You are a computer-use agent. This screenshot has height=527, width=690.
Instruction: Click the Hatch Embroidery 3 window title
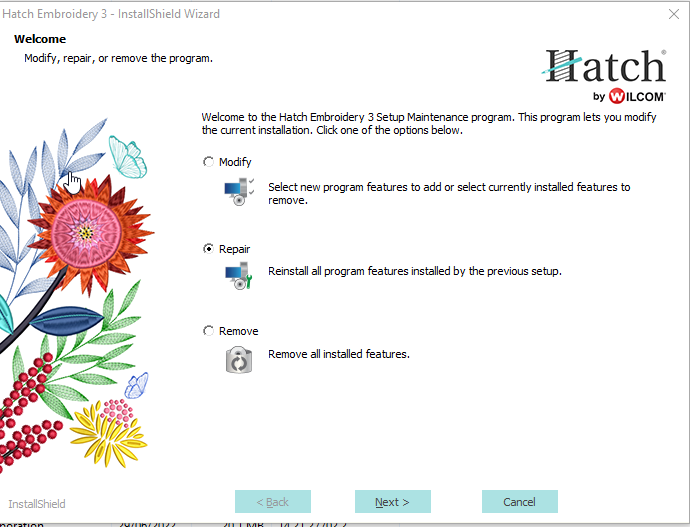111,14
